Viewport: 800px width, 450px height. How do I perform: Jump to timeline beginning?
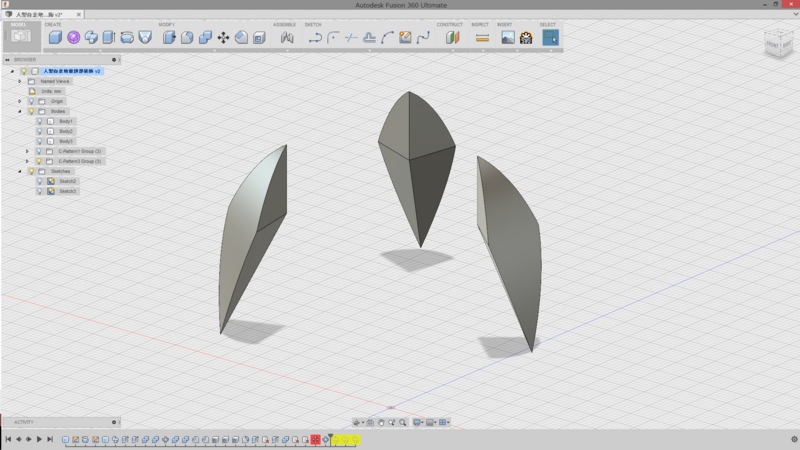[8, 439]
